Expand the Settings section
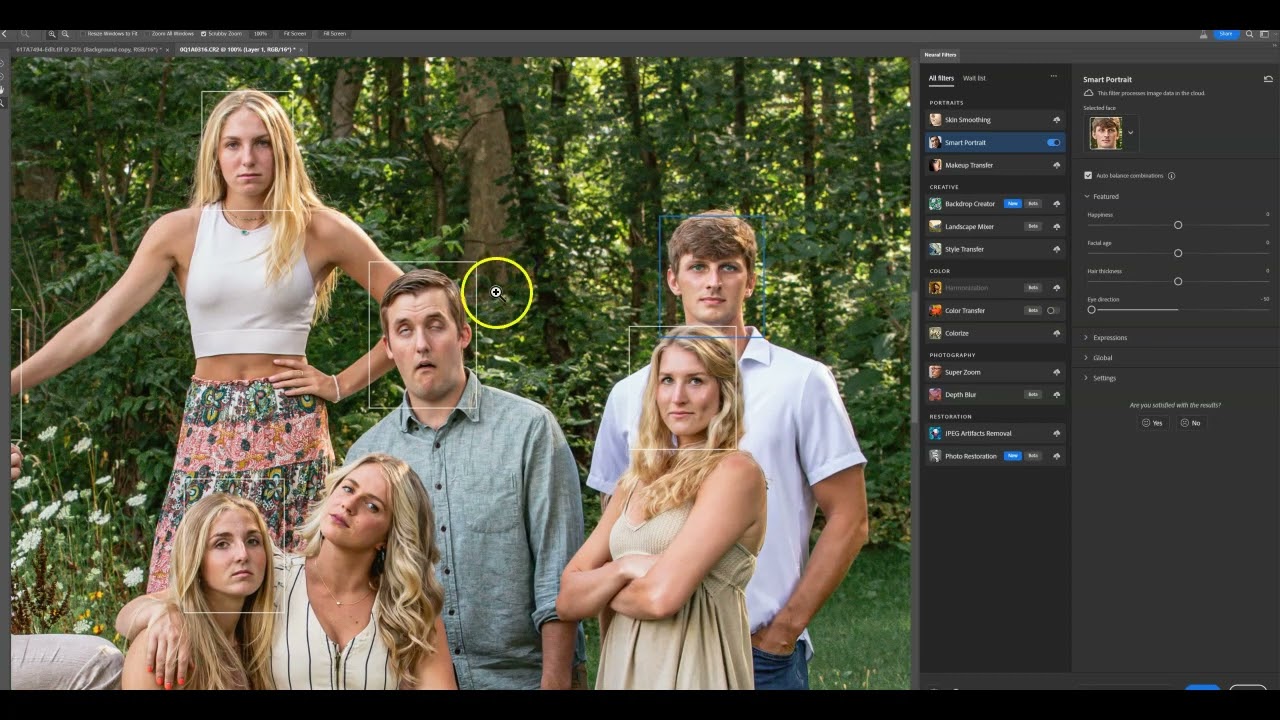The width and height of the screenshot is (1280, 720). pos(1087,378)
